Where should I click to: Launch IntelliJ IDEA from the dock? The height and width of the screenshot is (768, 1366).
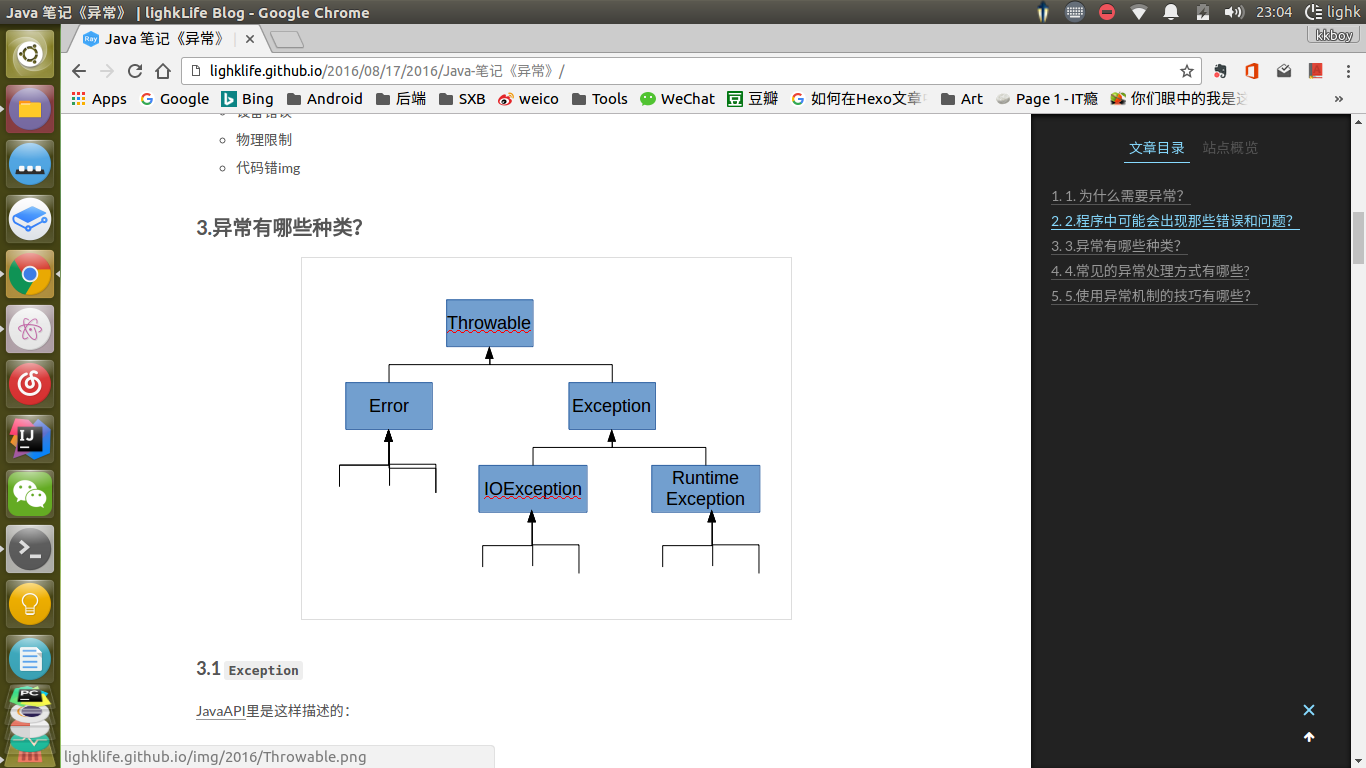[x=30, y=438]
